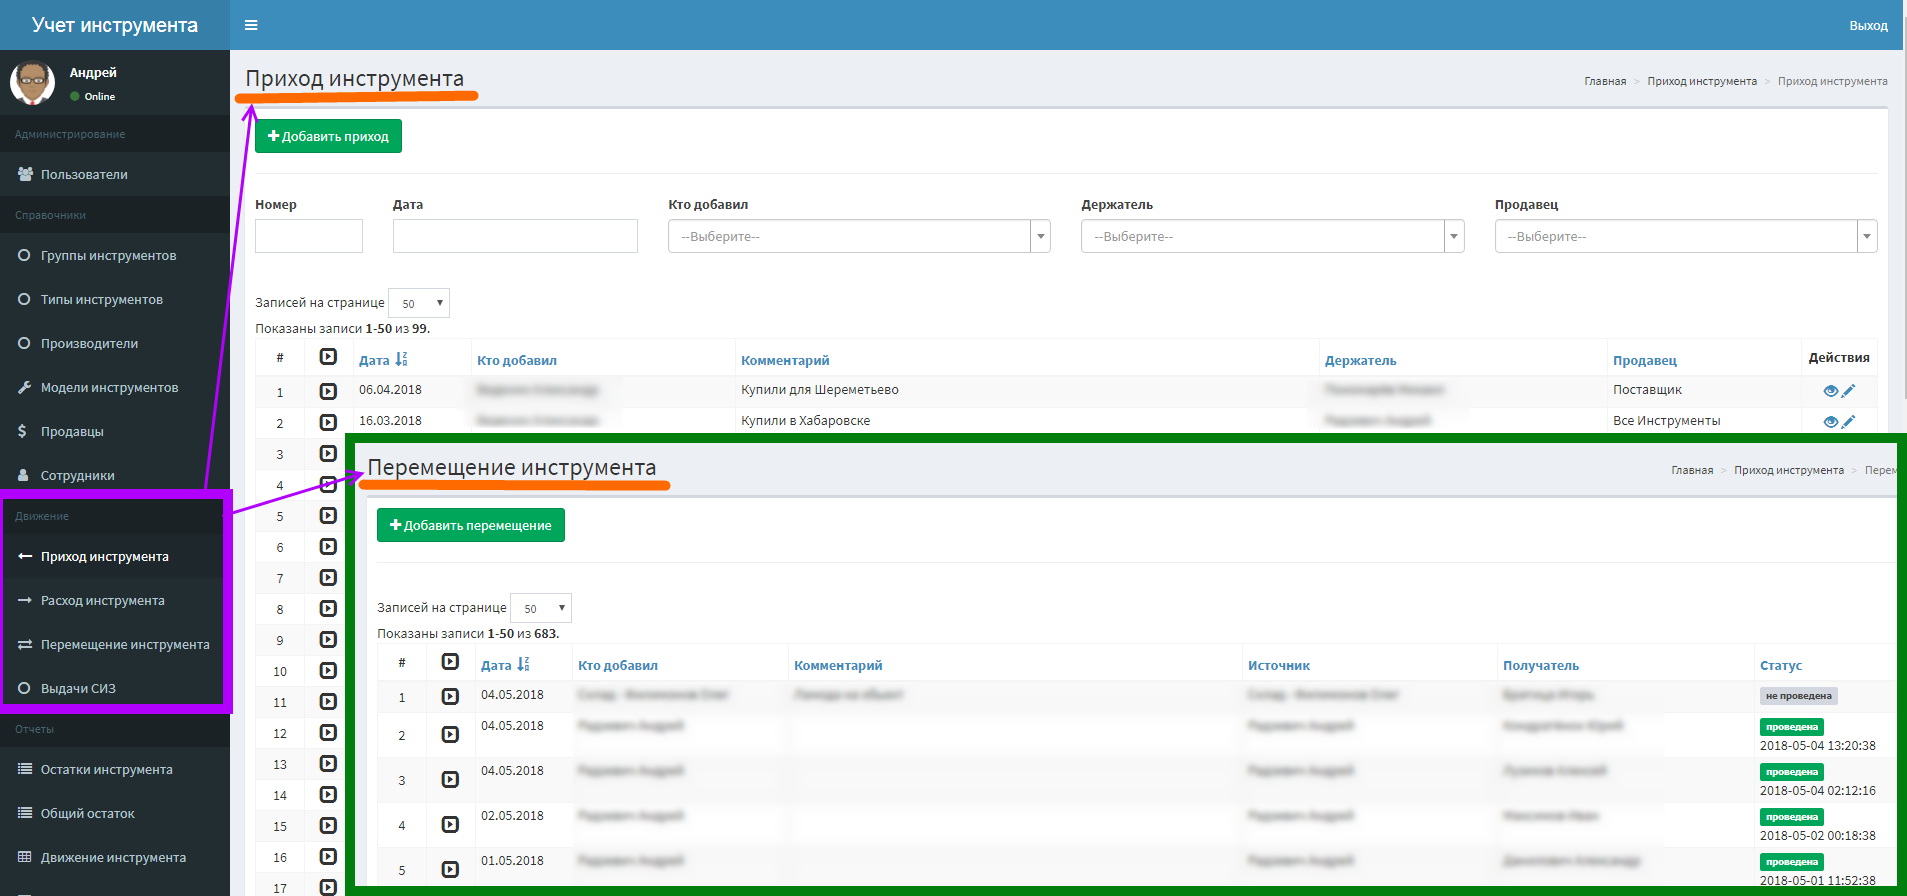Focus the Номер filter input field
The width and height of the screenshot is (1907, 896).
(308, 236)
